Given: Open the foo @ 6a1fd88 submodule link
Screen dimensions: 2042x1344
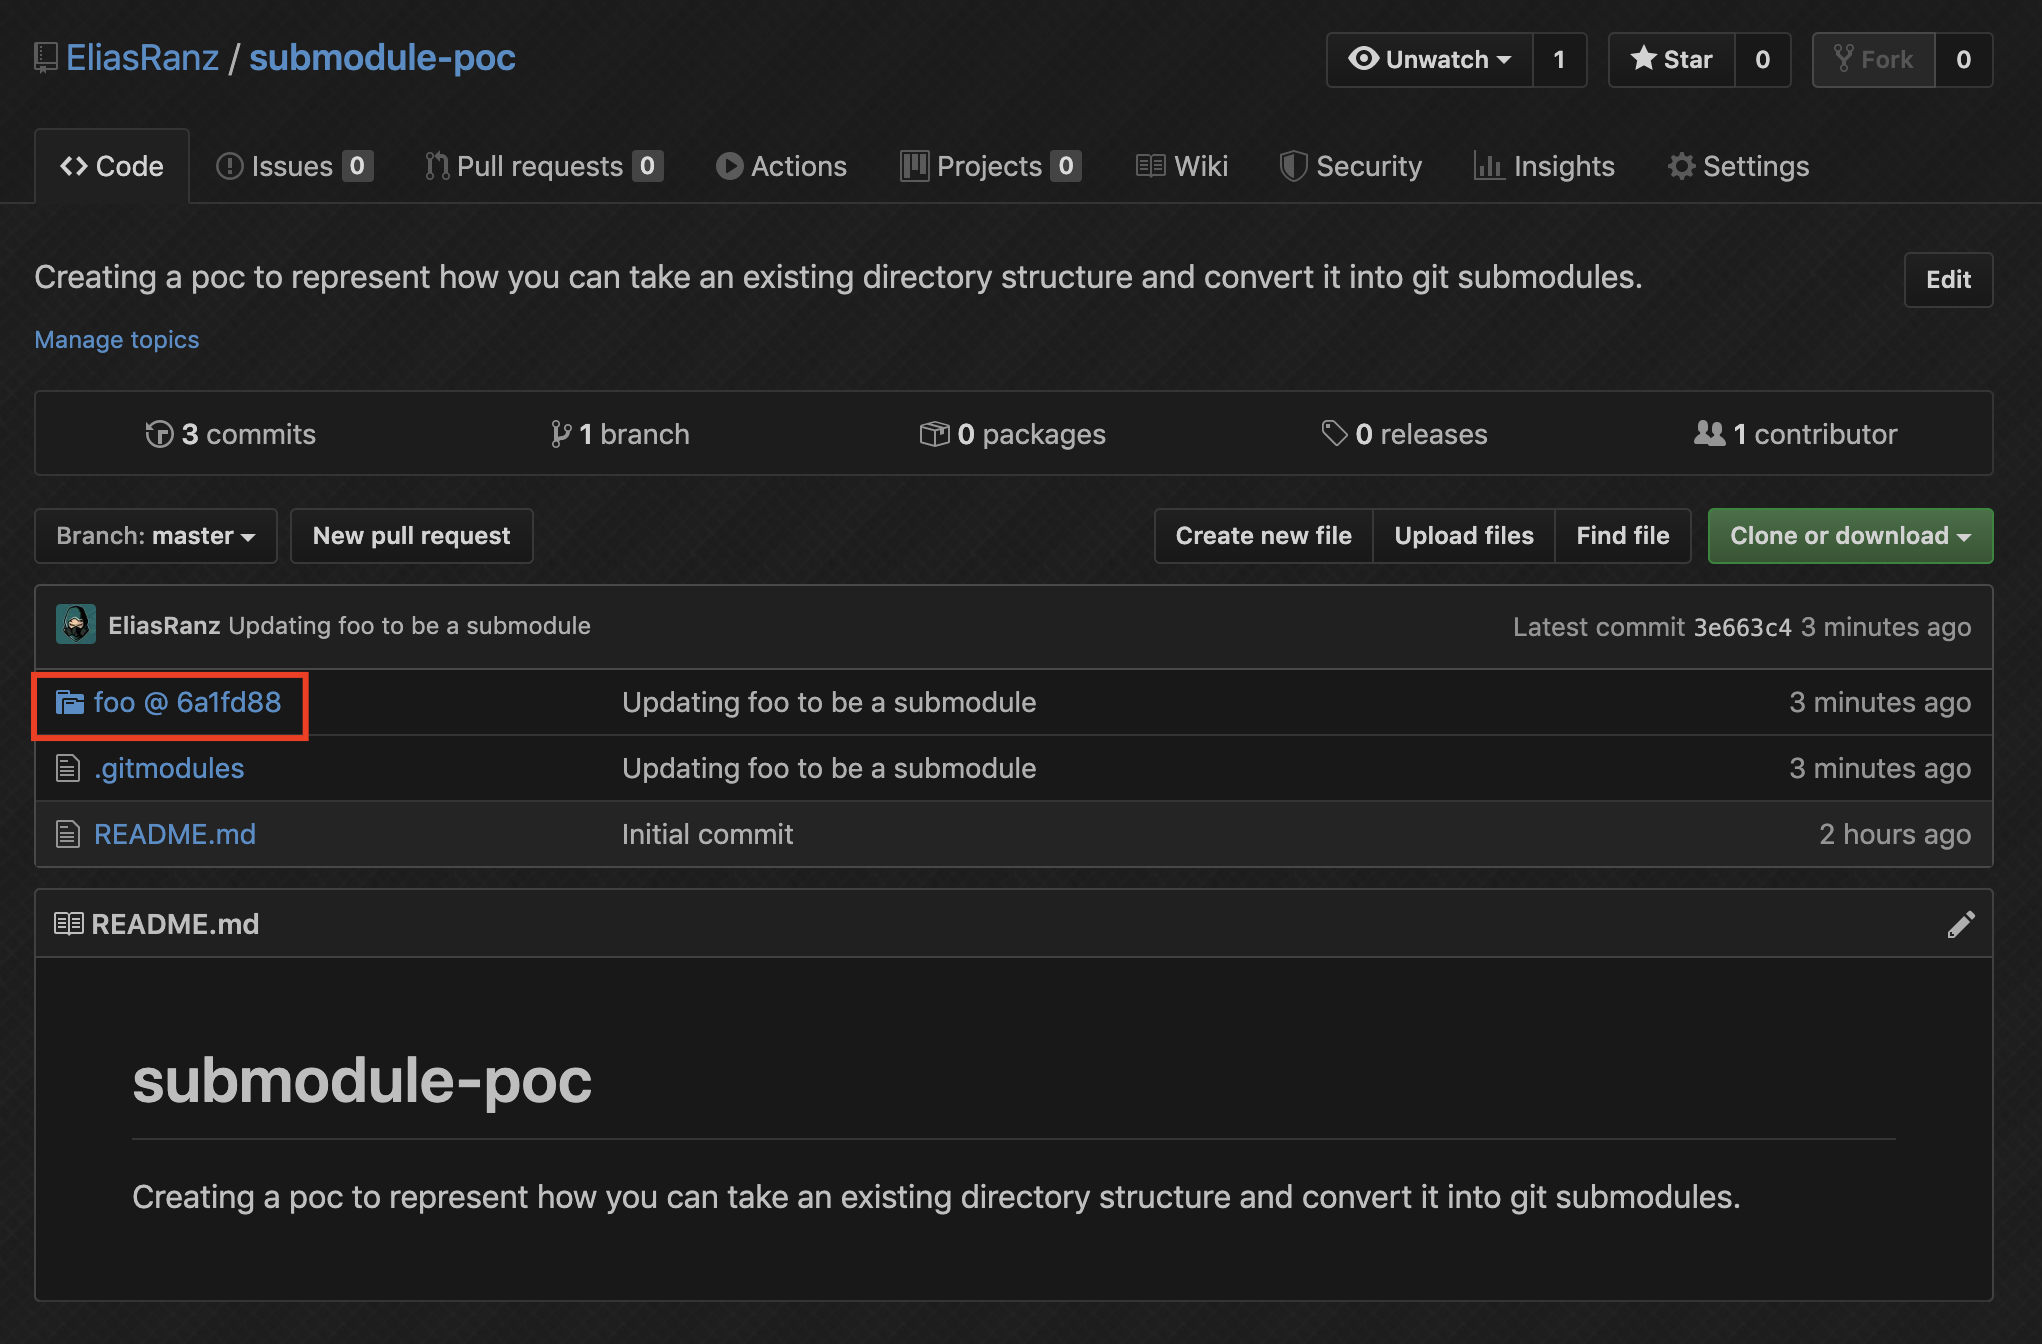Looking at the screenshot, I should tap(187, 702).
